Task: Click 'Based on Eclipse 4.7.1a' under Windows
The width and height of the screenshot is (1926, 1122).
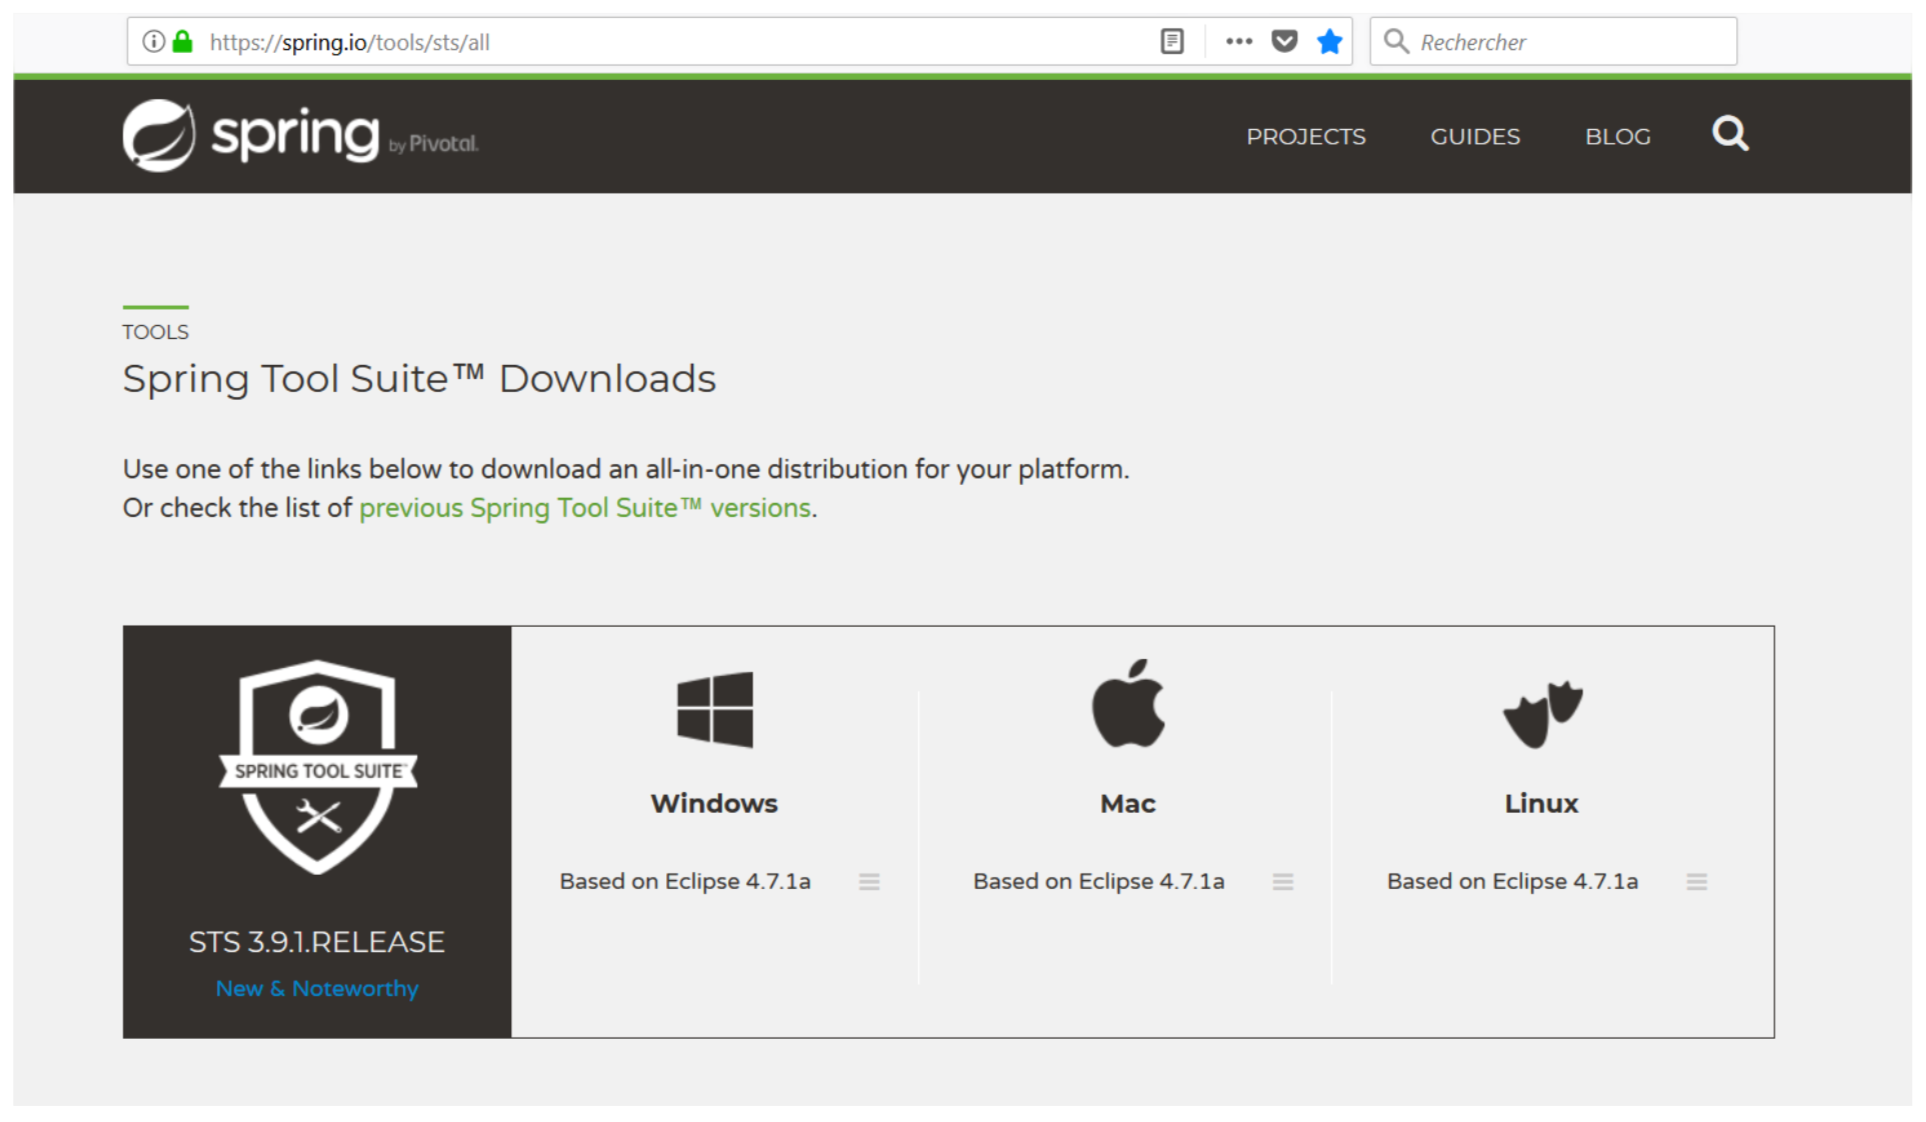Action: (685, 881)
